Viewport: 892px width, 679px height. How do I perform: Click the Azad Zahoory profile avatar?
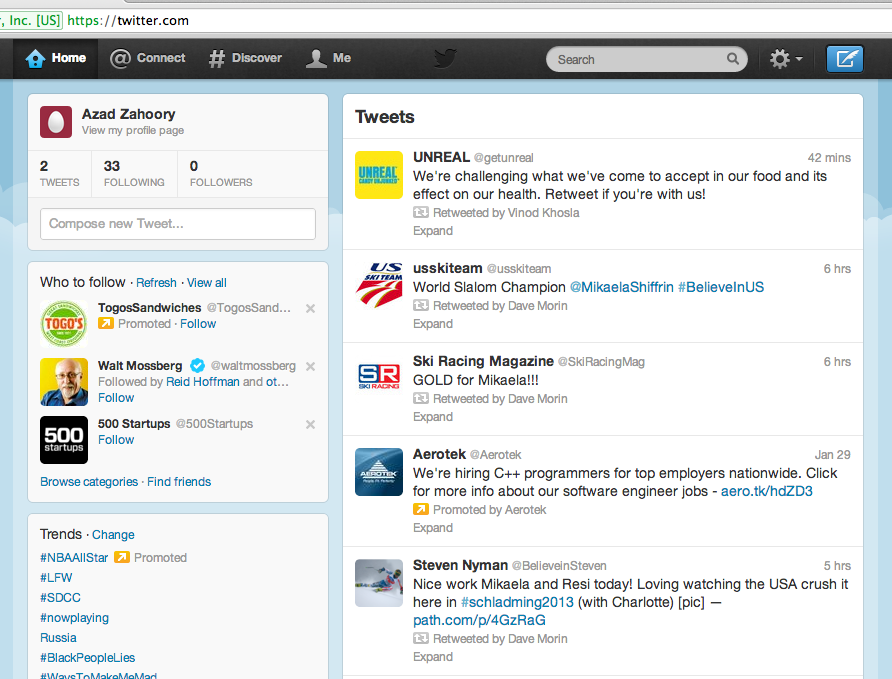(56, 122)
